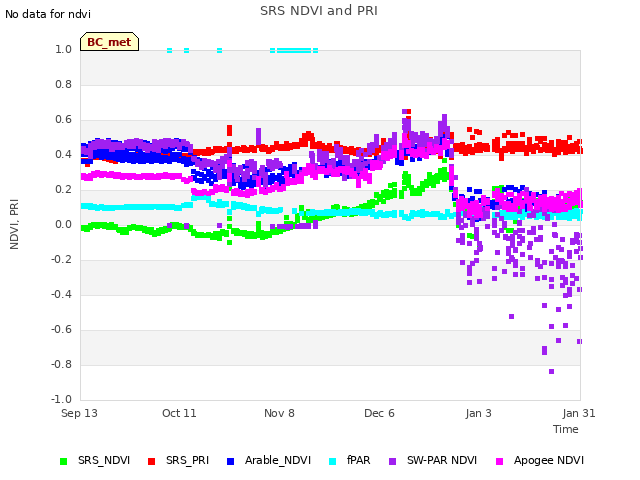Click the BC_met label tag
The width and height of the screenshot is (640, 480).
(x=109, y=42)
